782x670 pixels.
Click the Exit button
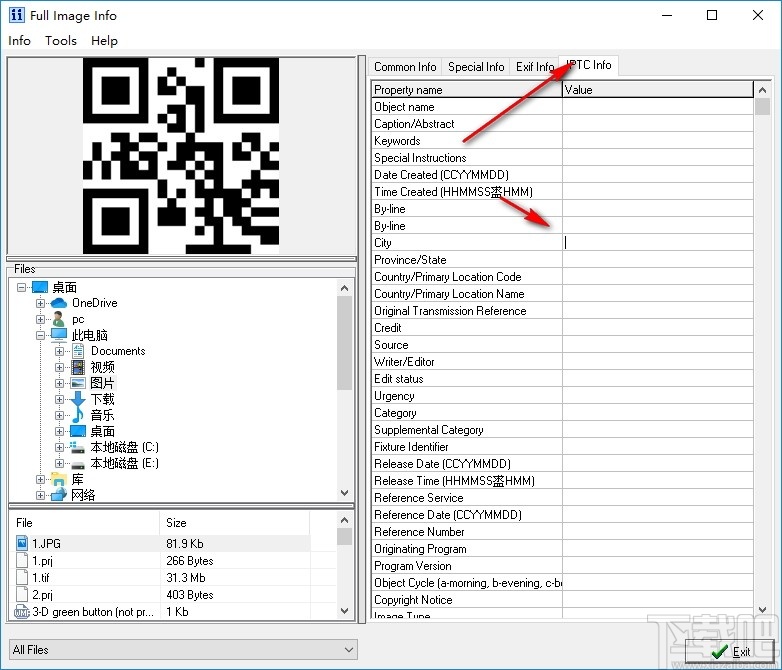point(731,652)
